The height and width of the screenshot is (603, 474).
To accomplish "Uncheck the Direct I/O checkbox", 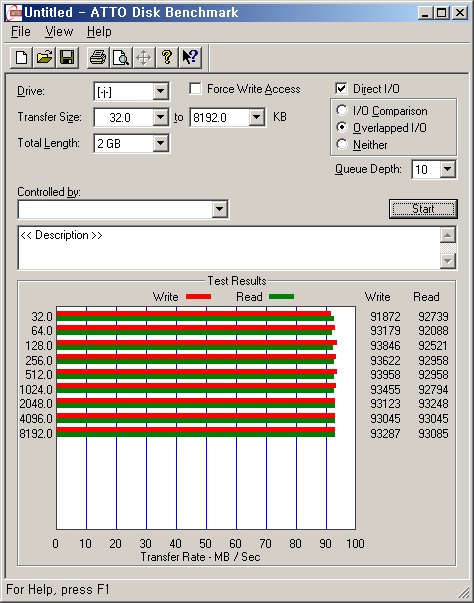I will pyautogui.click(x=341, y=89).
